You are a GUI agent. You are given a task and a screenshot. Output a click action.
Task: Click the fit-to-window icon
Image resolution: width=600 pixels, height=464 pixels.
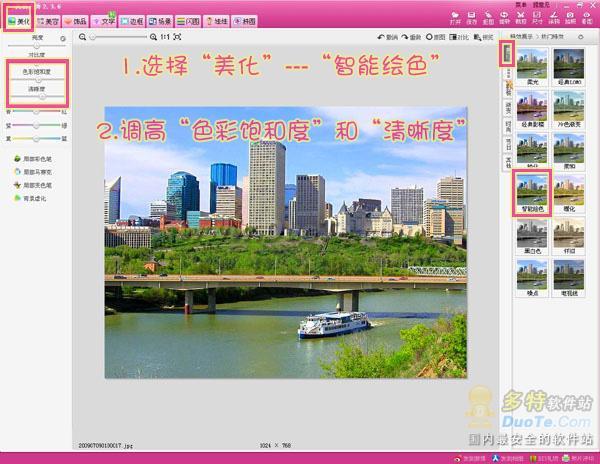(x=177, y=37)
